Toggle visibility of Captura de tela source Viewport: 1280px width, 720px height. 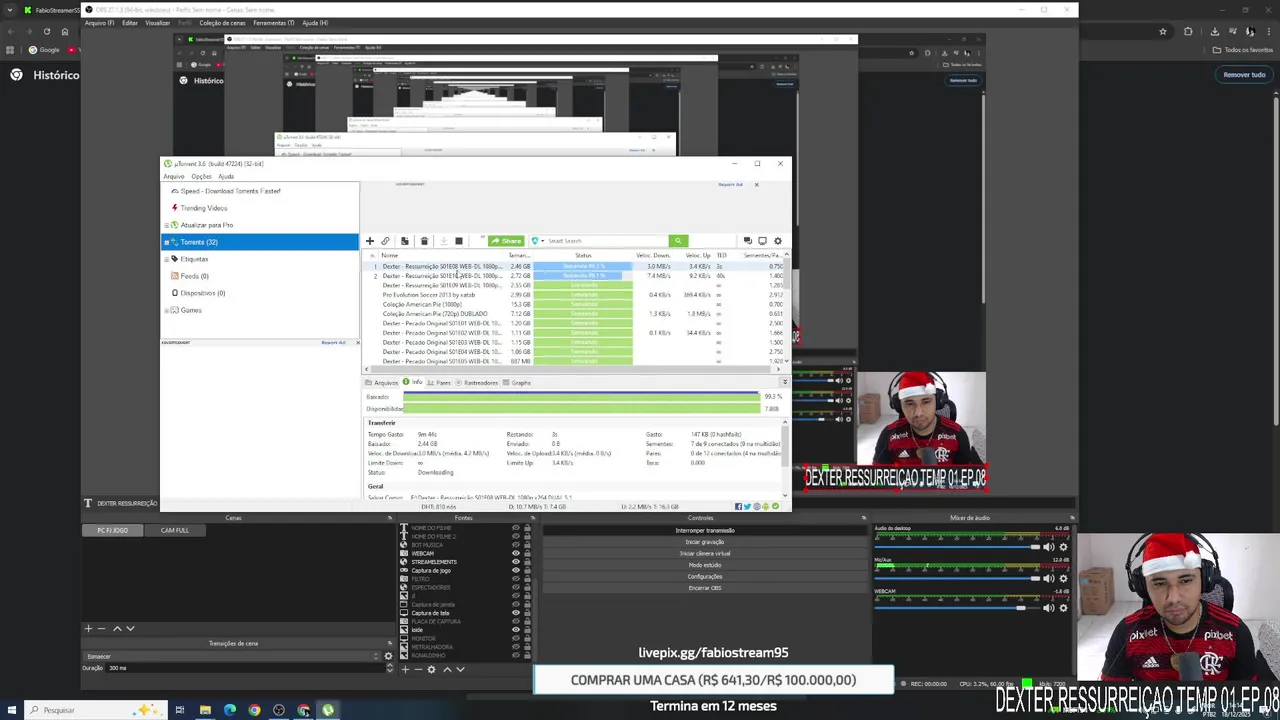tap(516, 613)
